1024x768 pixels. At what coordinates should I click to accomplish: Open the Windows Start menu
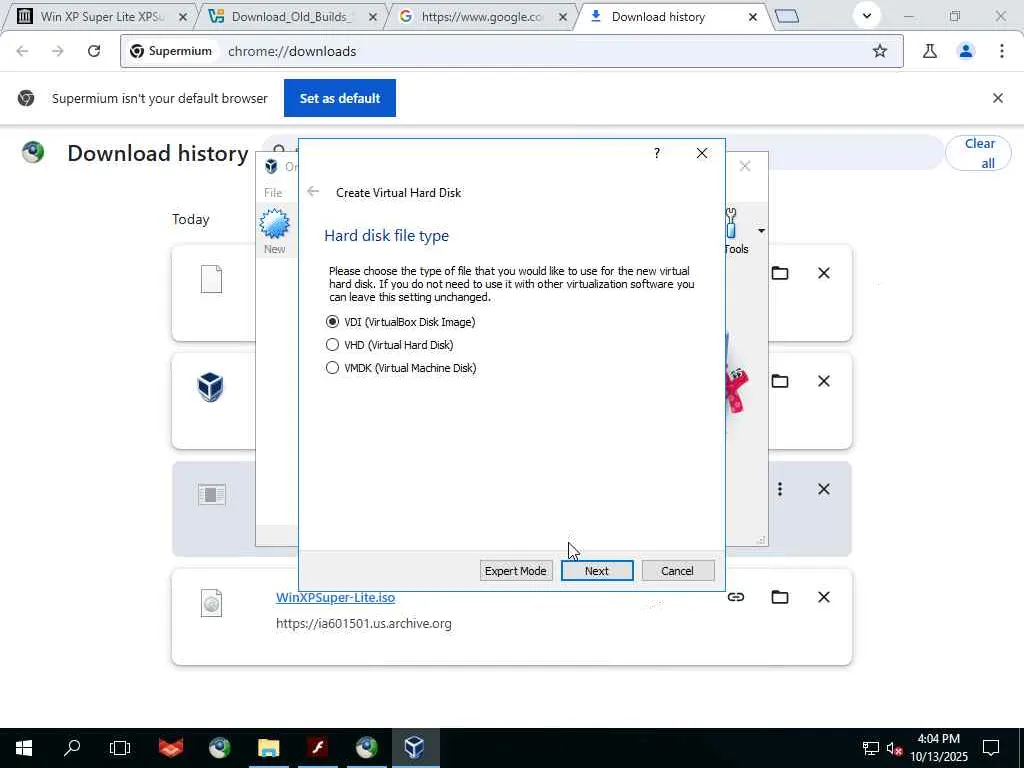24,748
